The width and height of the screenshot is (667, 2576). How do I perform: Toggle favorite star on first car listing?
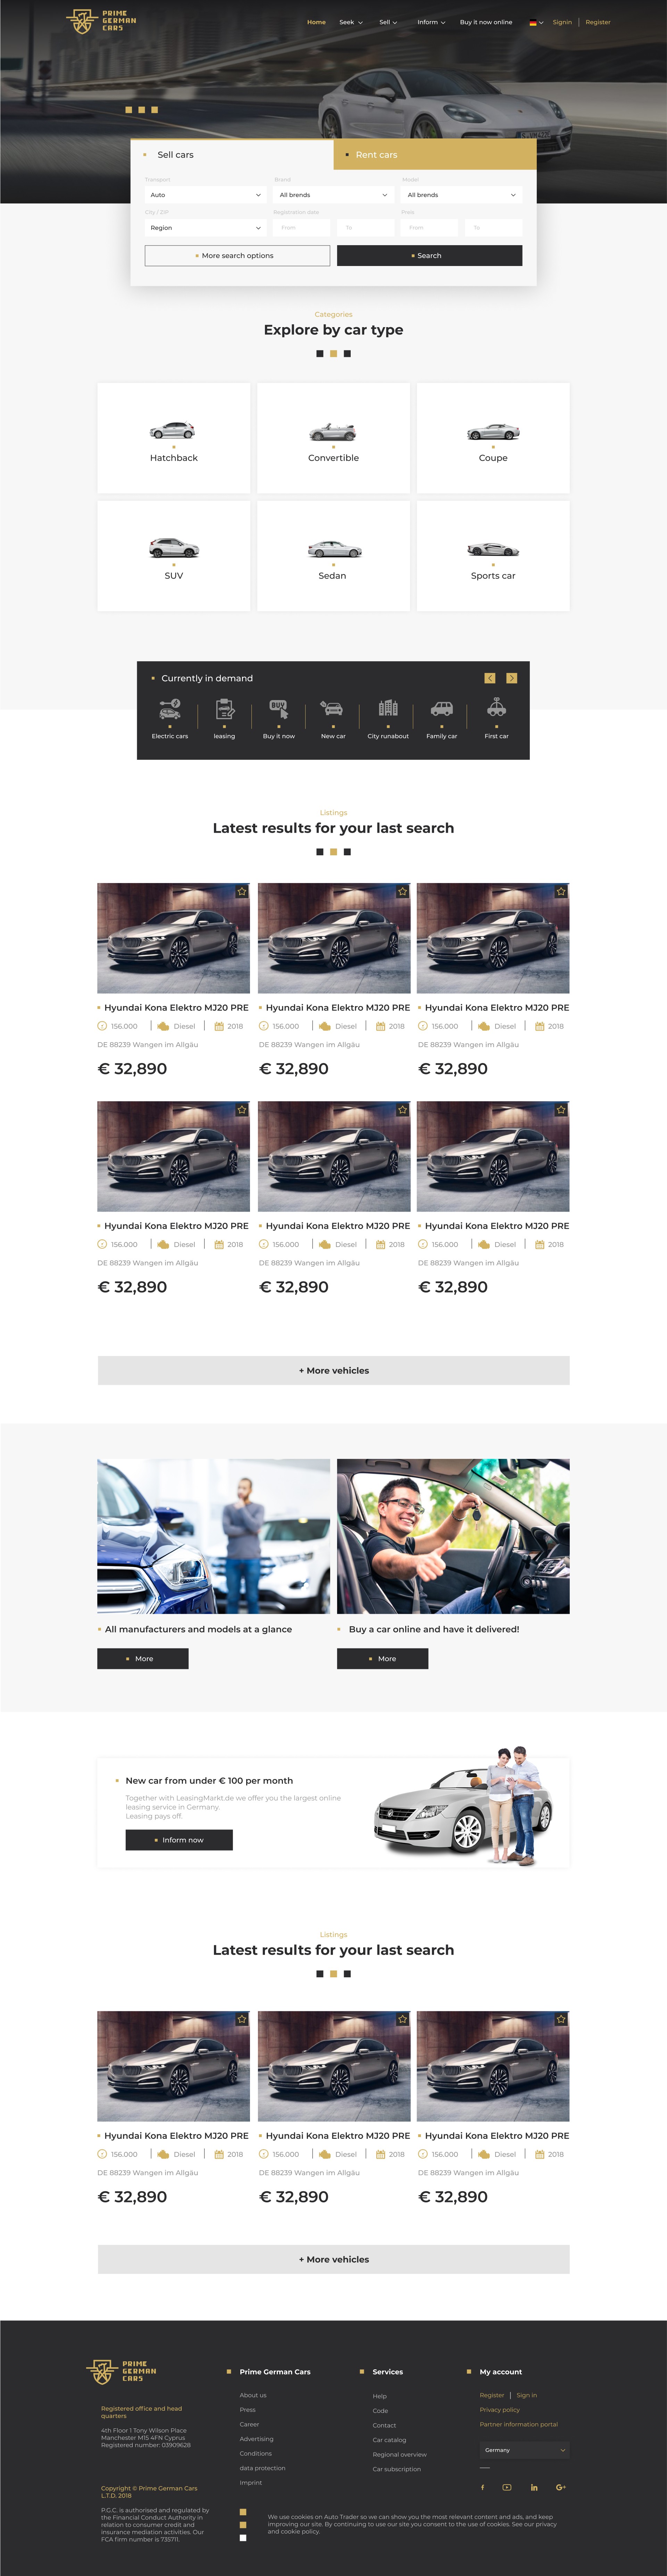tap(242, 891)
